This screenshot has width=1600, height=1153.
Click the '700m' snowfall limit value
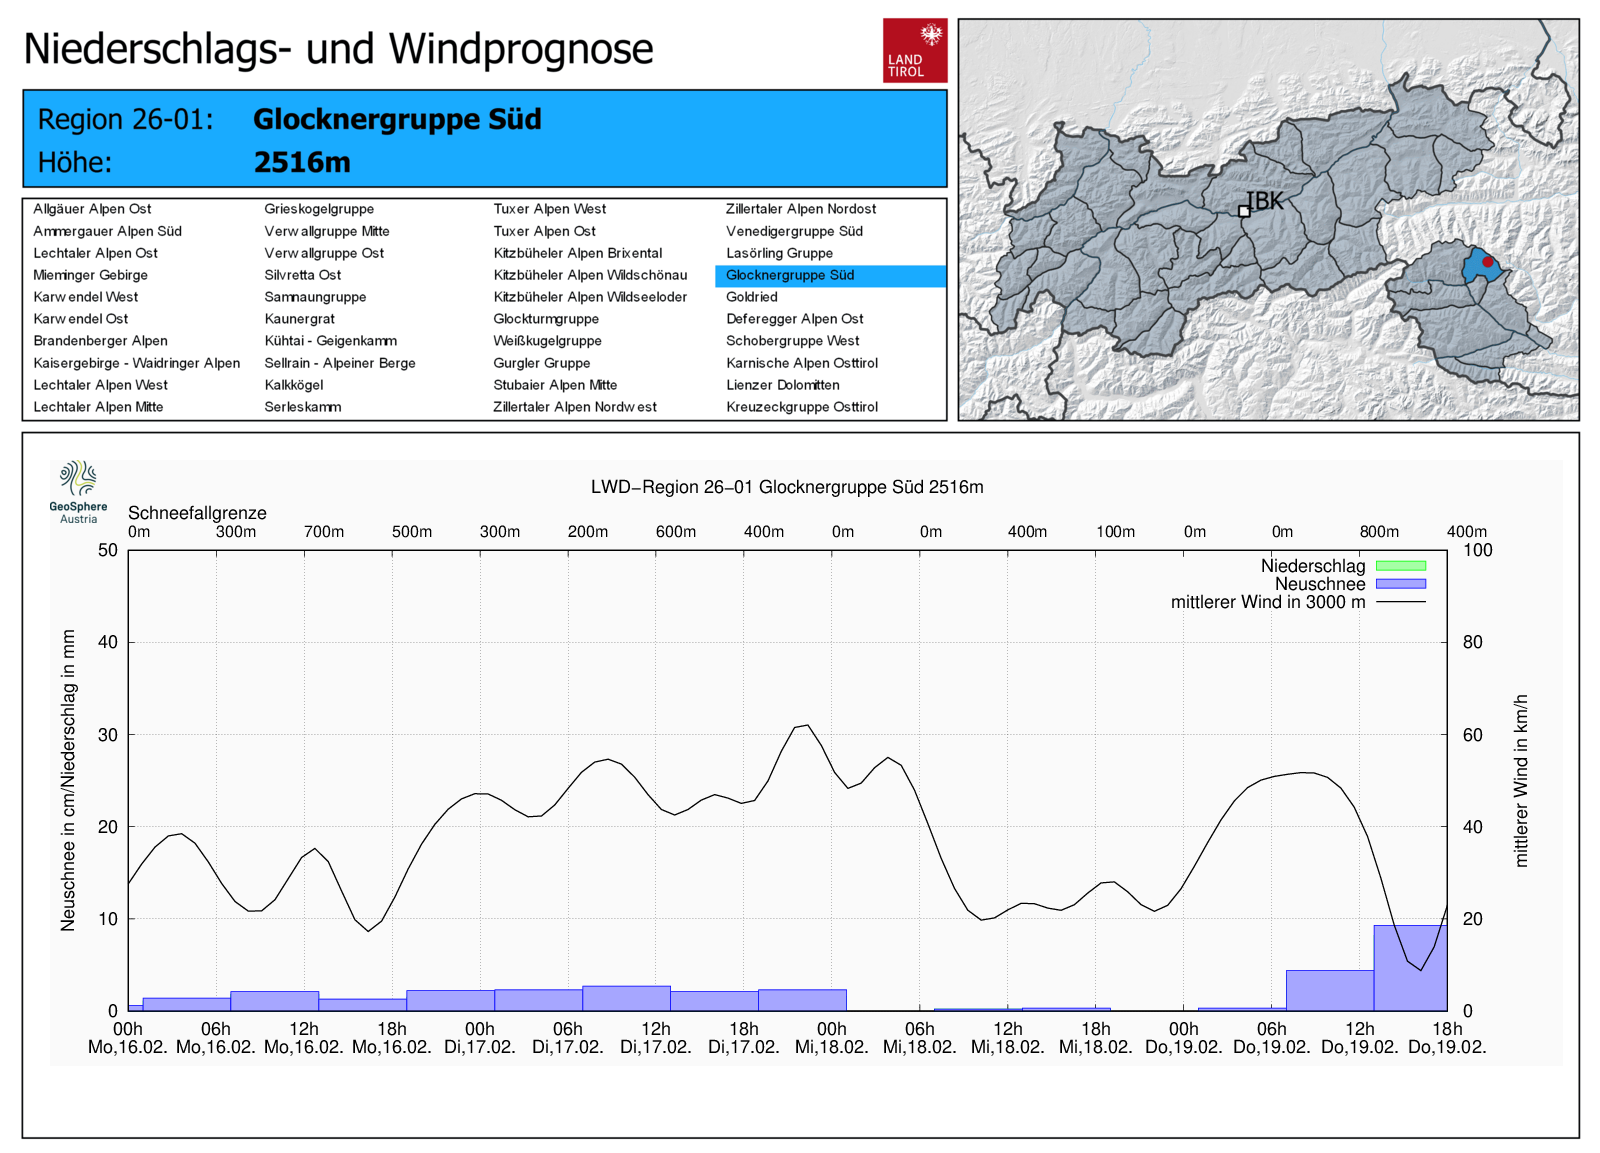[324, 532]
